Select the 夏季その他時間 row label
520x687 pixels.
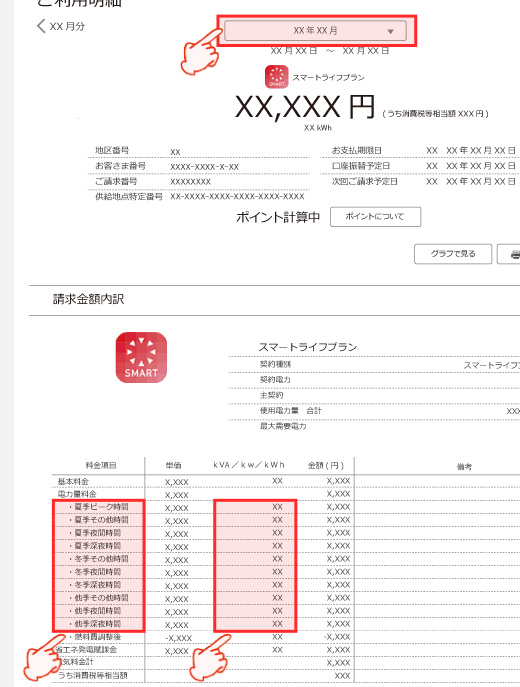[99, 520]
